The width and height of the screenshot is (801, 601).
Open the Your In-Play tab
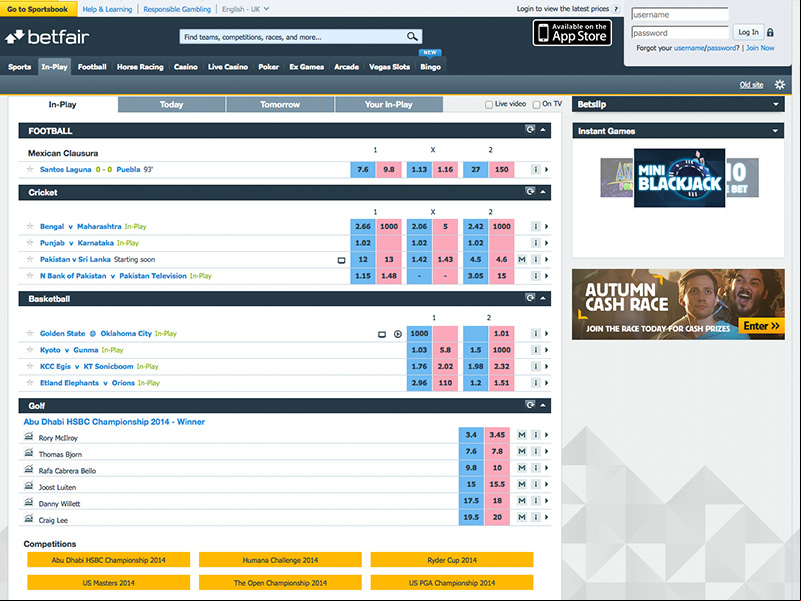point(389,104)
